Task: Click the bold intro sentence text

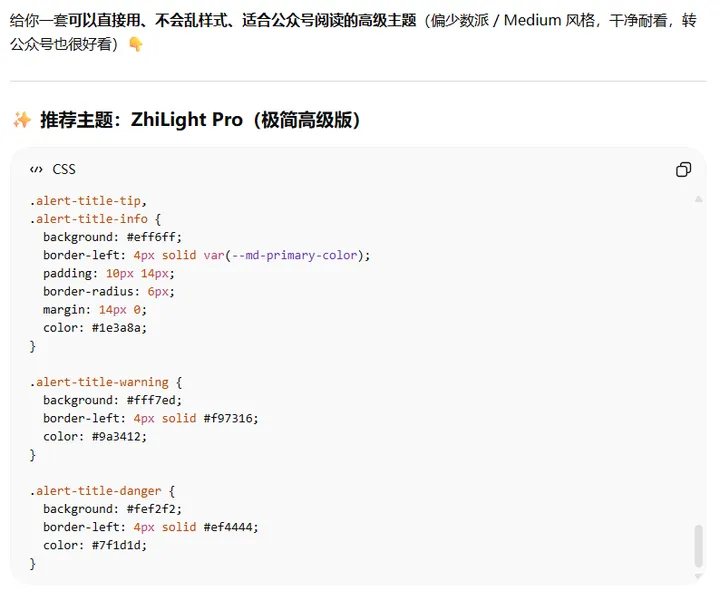Action: click(242, 20)
